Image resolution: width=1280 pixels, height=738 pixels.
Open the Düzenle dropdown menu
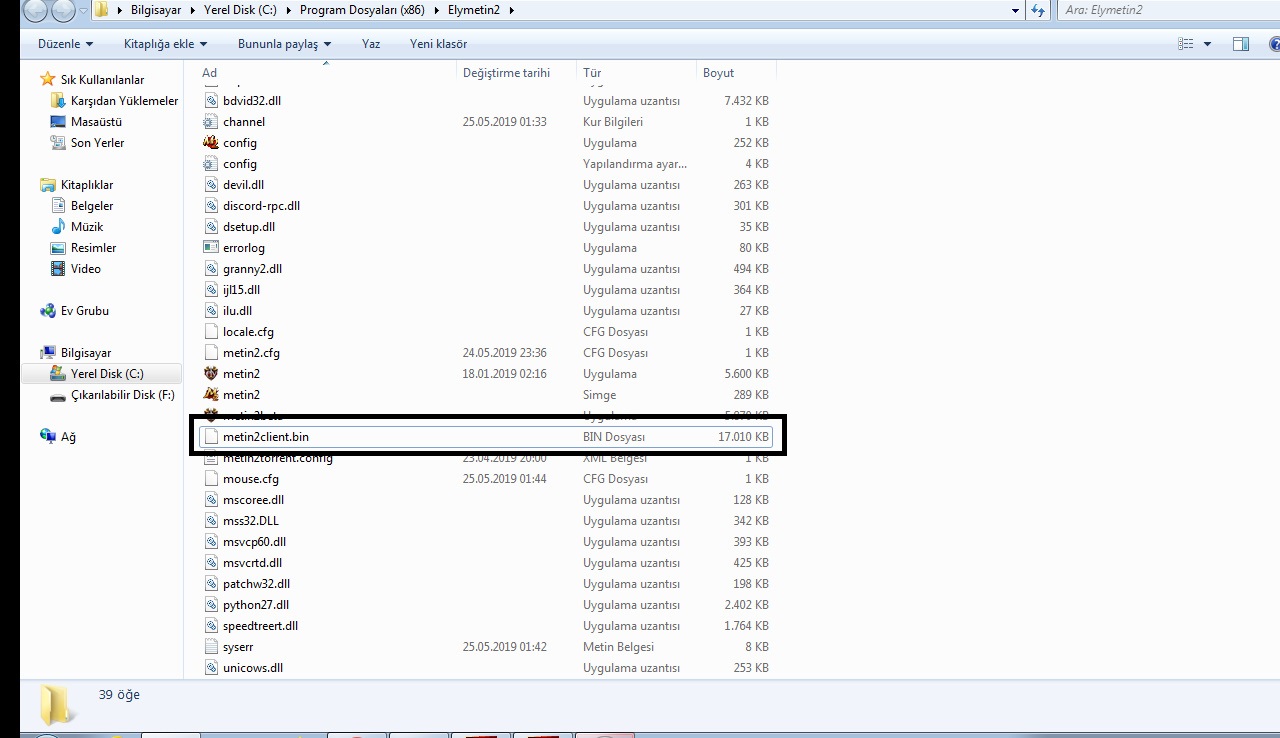tap(65, 44)
